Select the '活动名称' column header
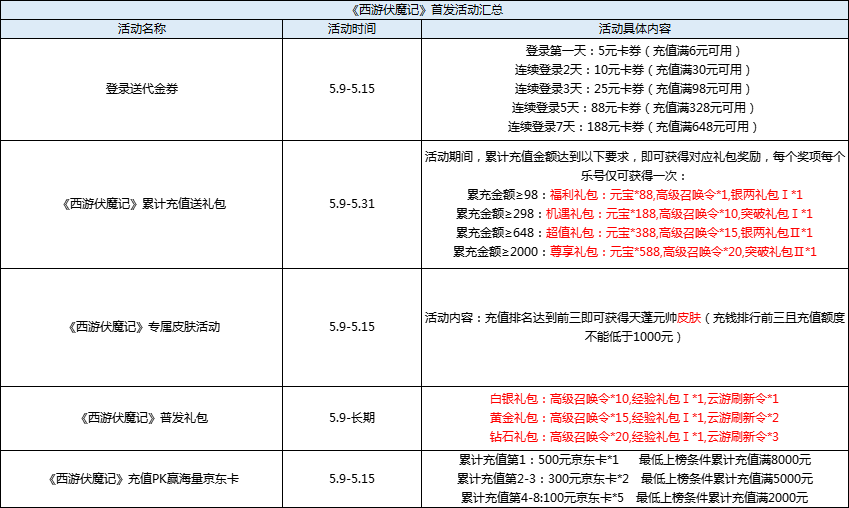 [x=141, y=29]
